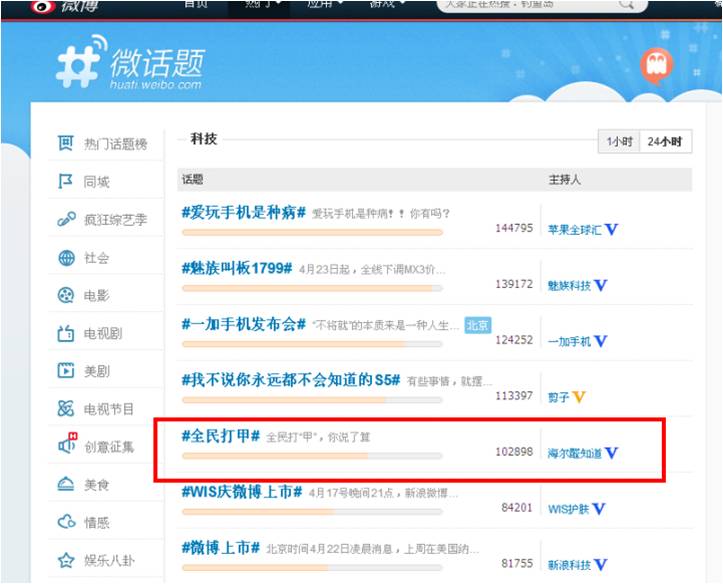
Task: Open topic #微博上市#
Action: (x=220, y=548)
